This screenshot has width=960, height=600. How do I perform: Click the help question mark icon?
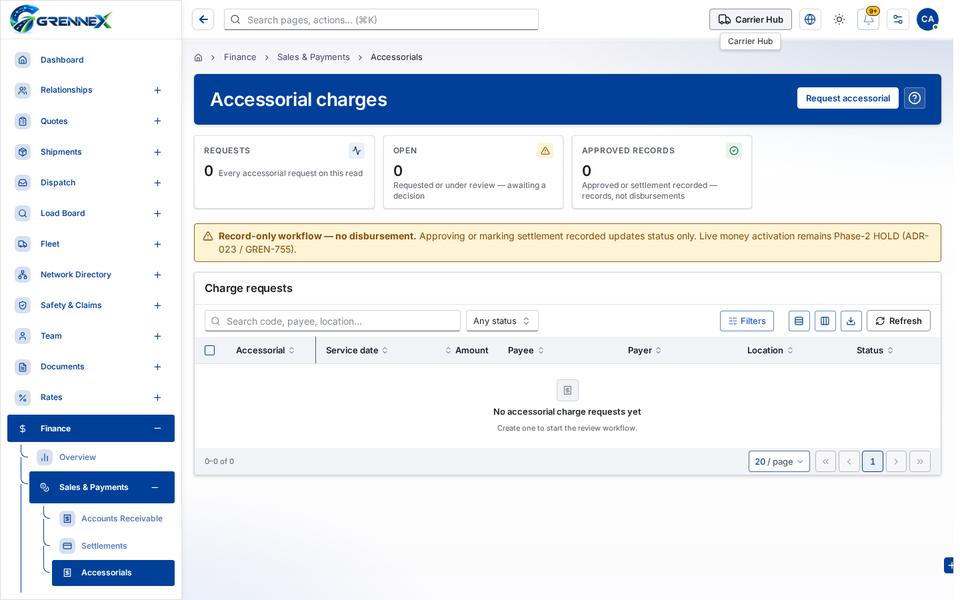point(915,98)
